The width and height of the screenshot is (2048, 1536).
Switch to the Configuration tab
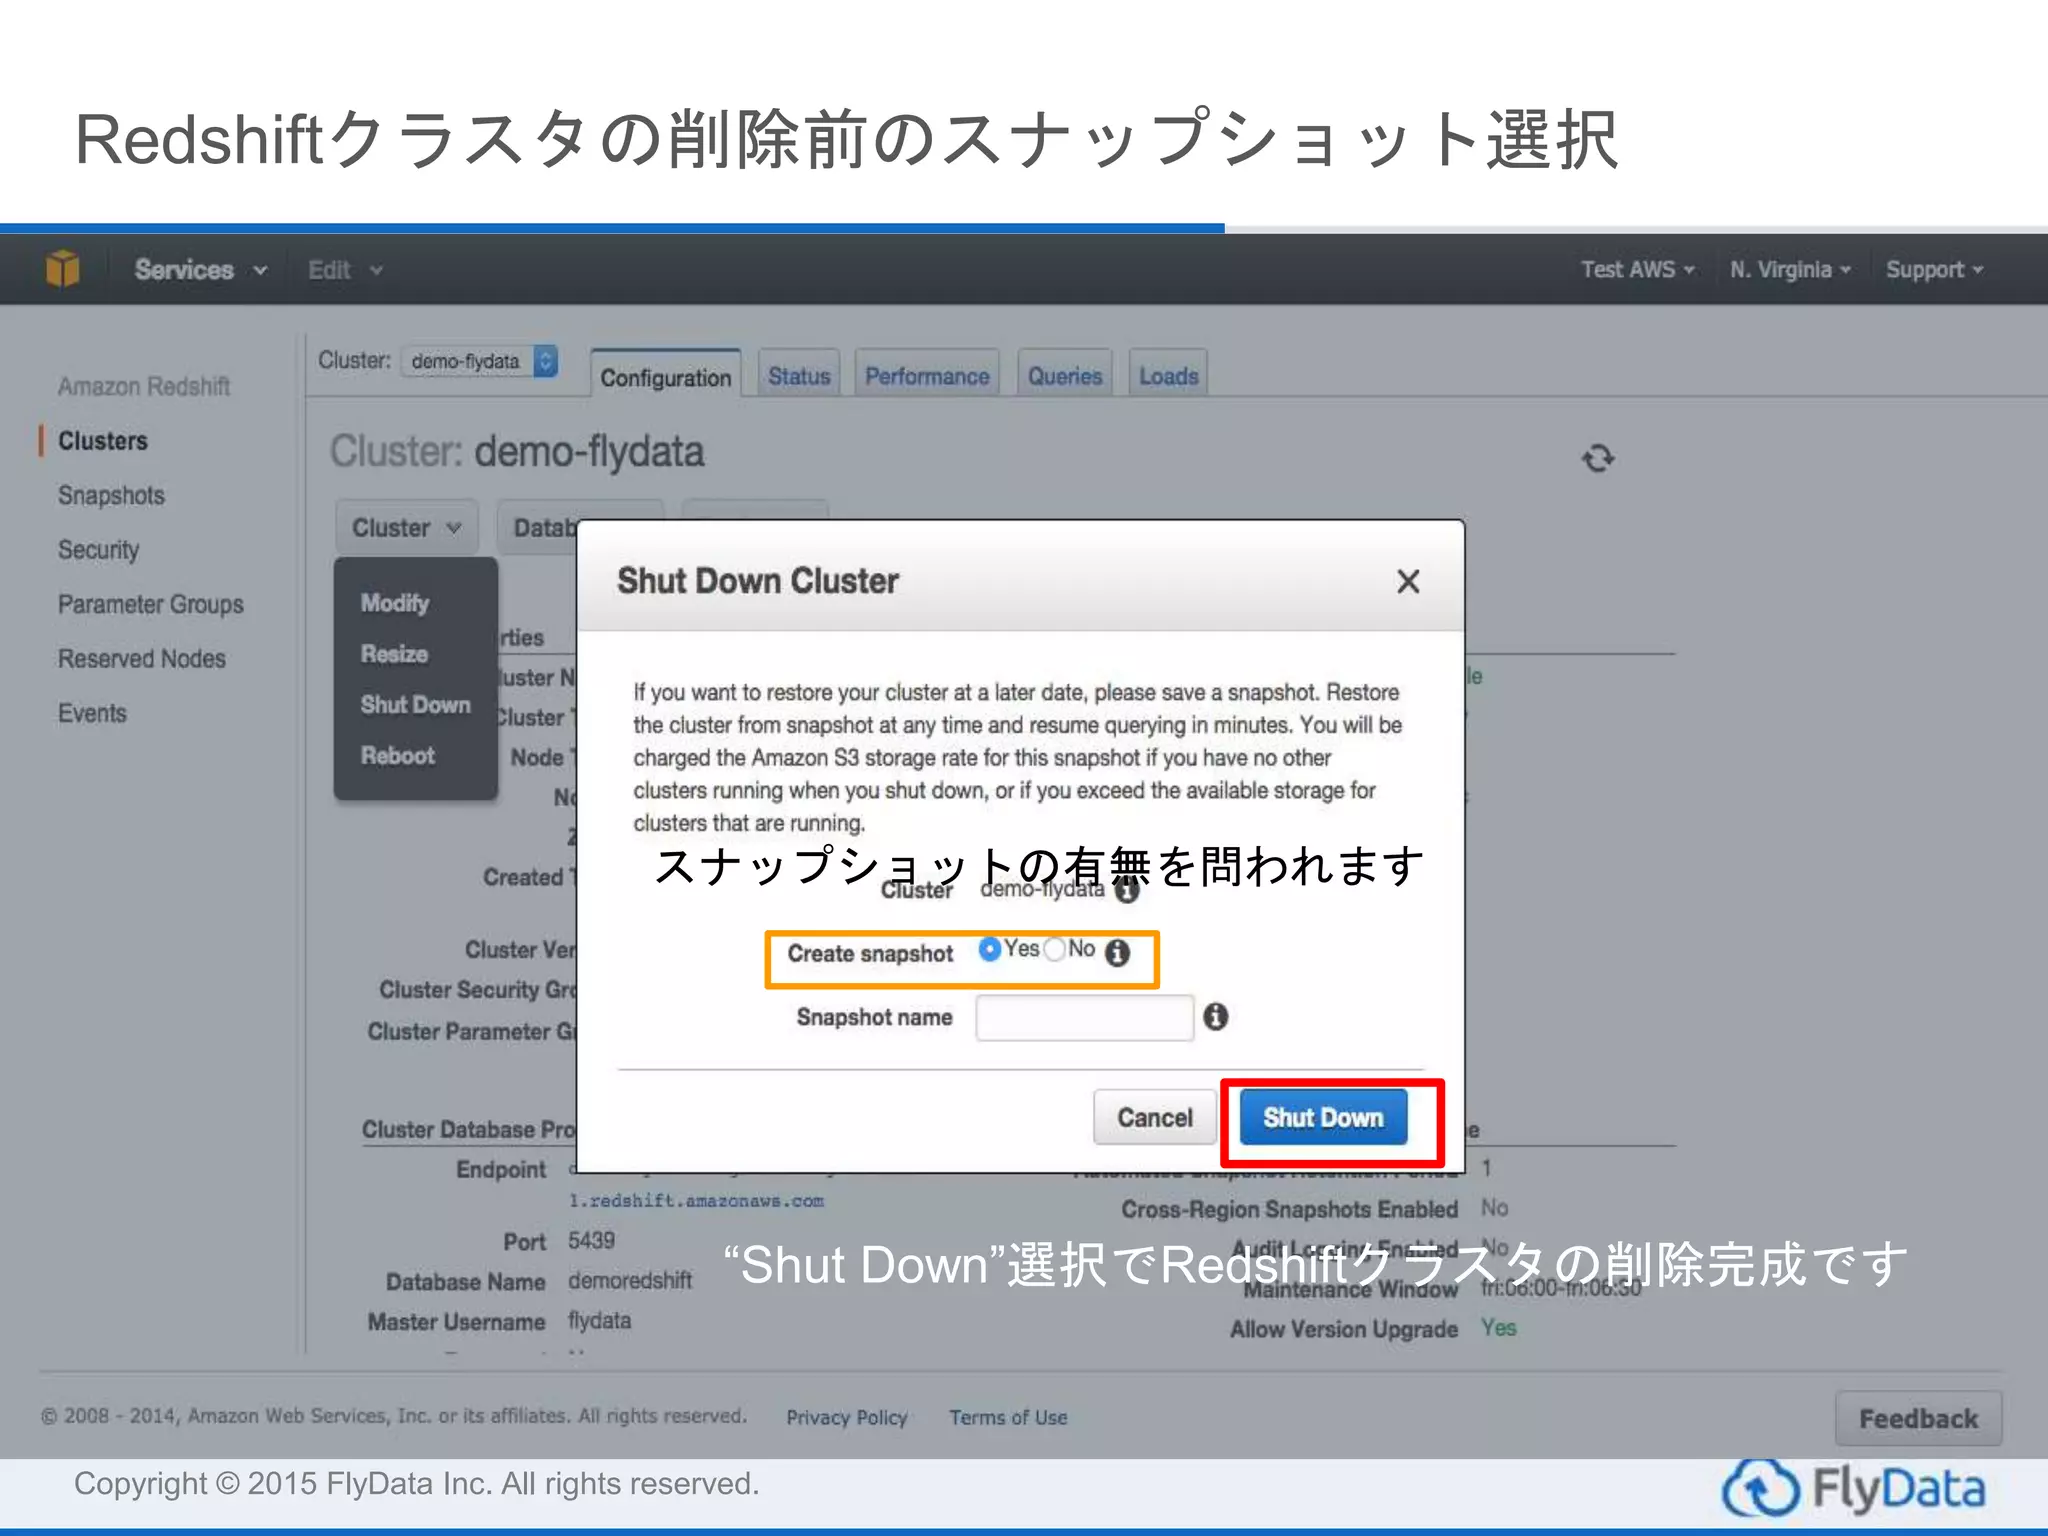tap(666, 377)
